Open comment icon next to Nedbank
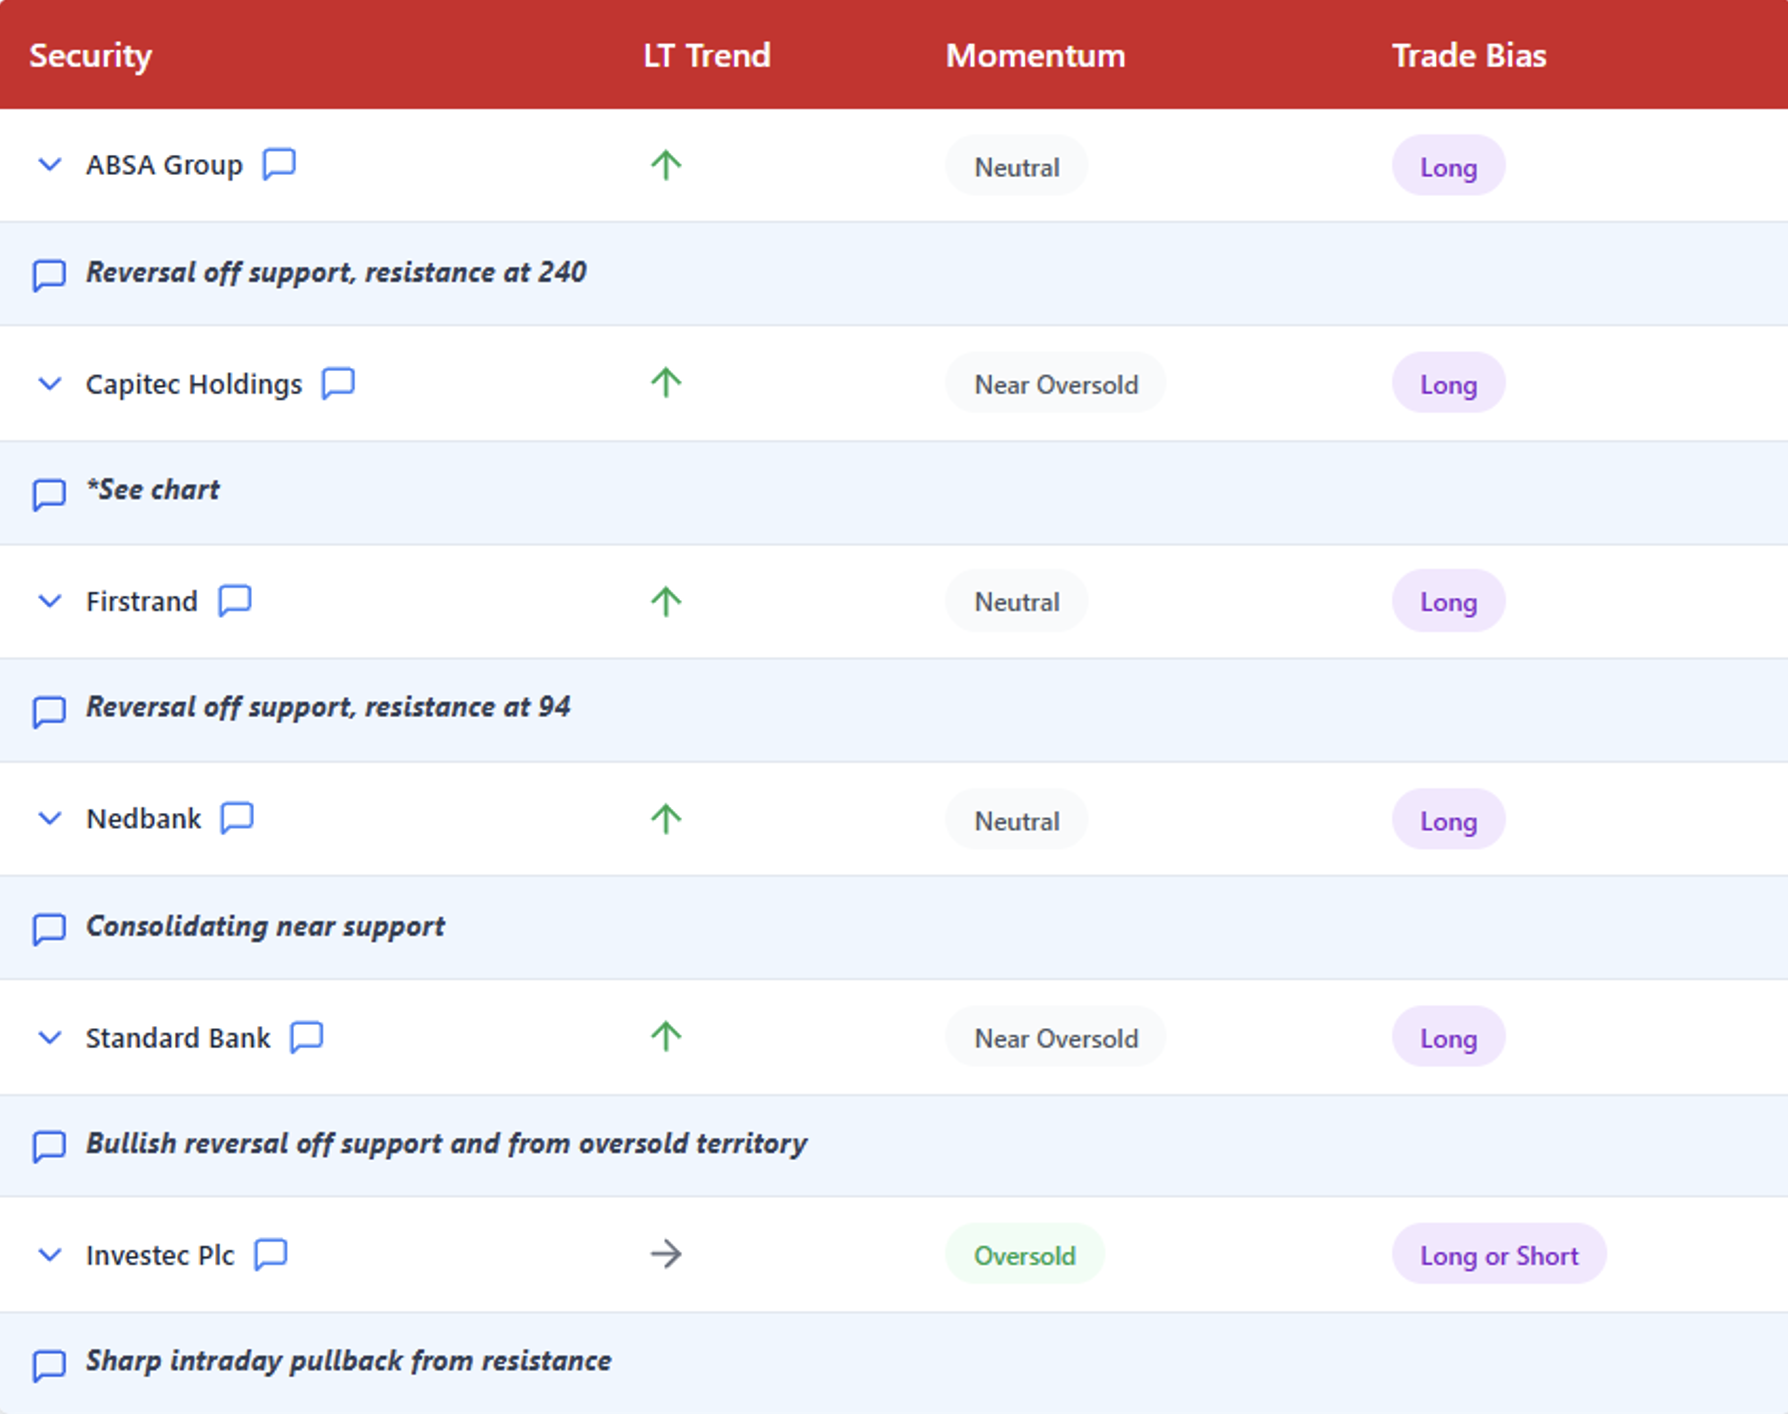The height and width of the screenshot is (1414, 1788). coord(237,817)
